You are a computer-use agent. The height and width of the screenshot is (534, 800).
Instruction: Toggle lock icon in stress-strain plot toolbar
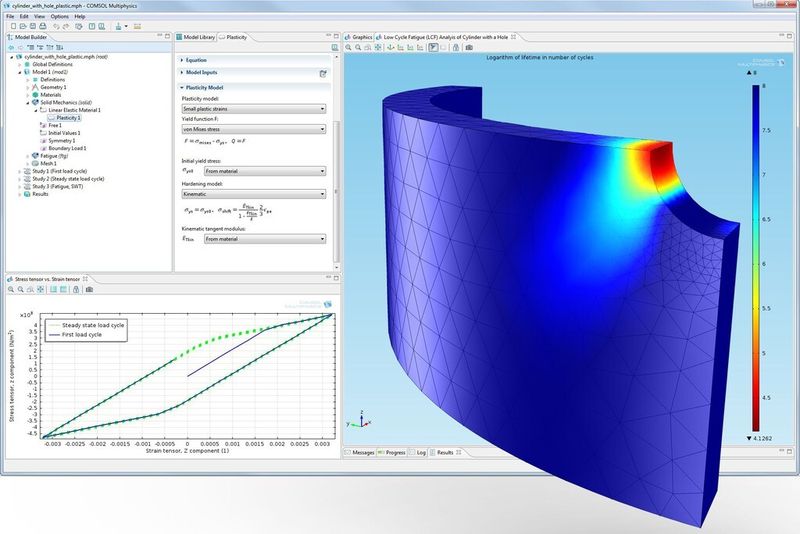[76, 290]
